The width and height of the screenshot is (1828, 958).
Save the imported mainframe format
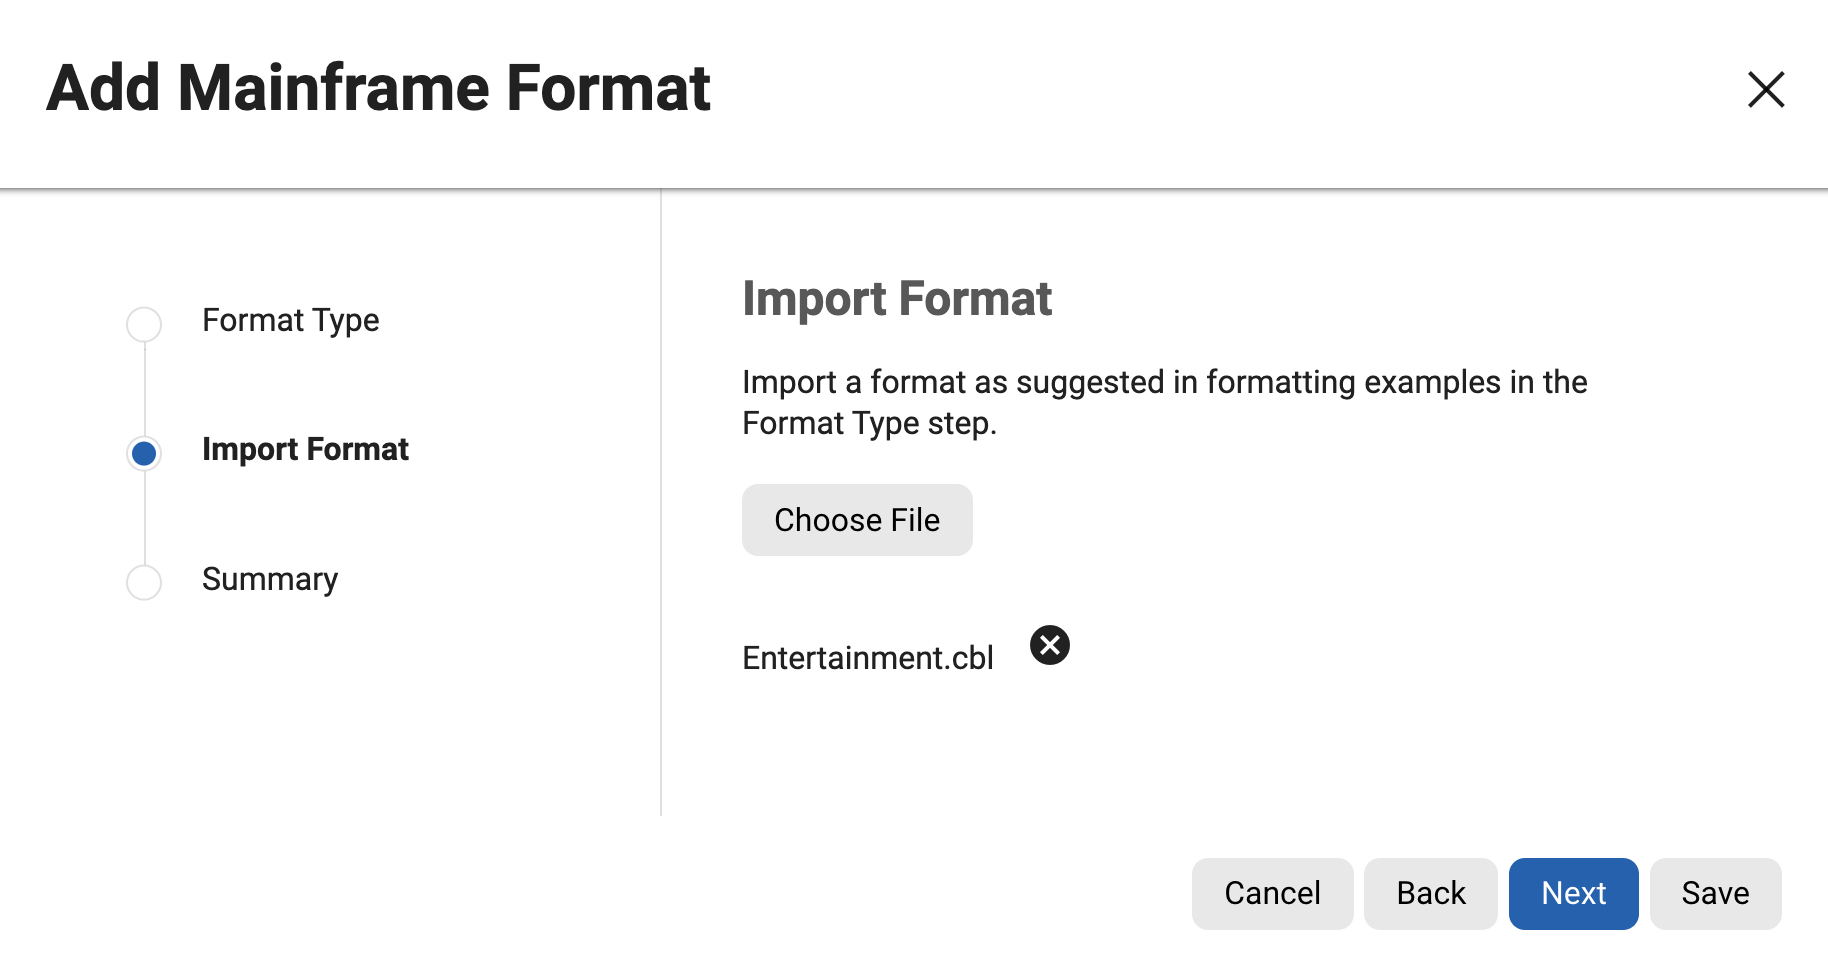(x=1715, y=893)
